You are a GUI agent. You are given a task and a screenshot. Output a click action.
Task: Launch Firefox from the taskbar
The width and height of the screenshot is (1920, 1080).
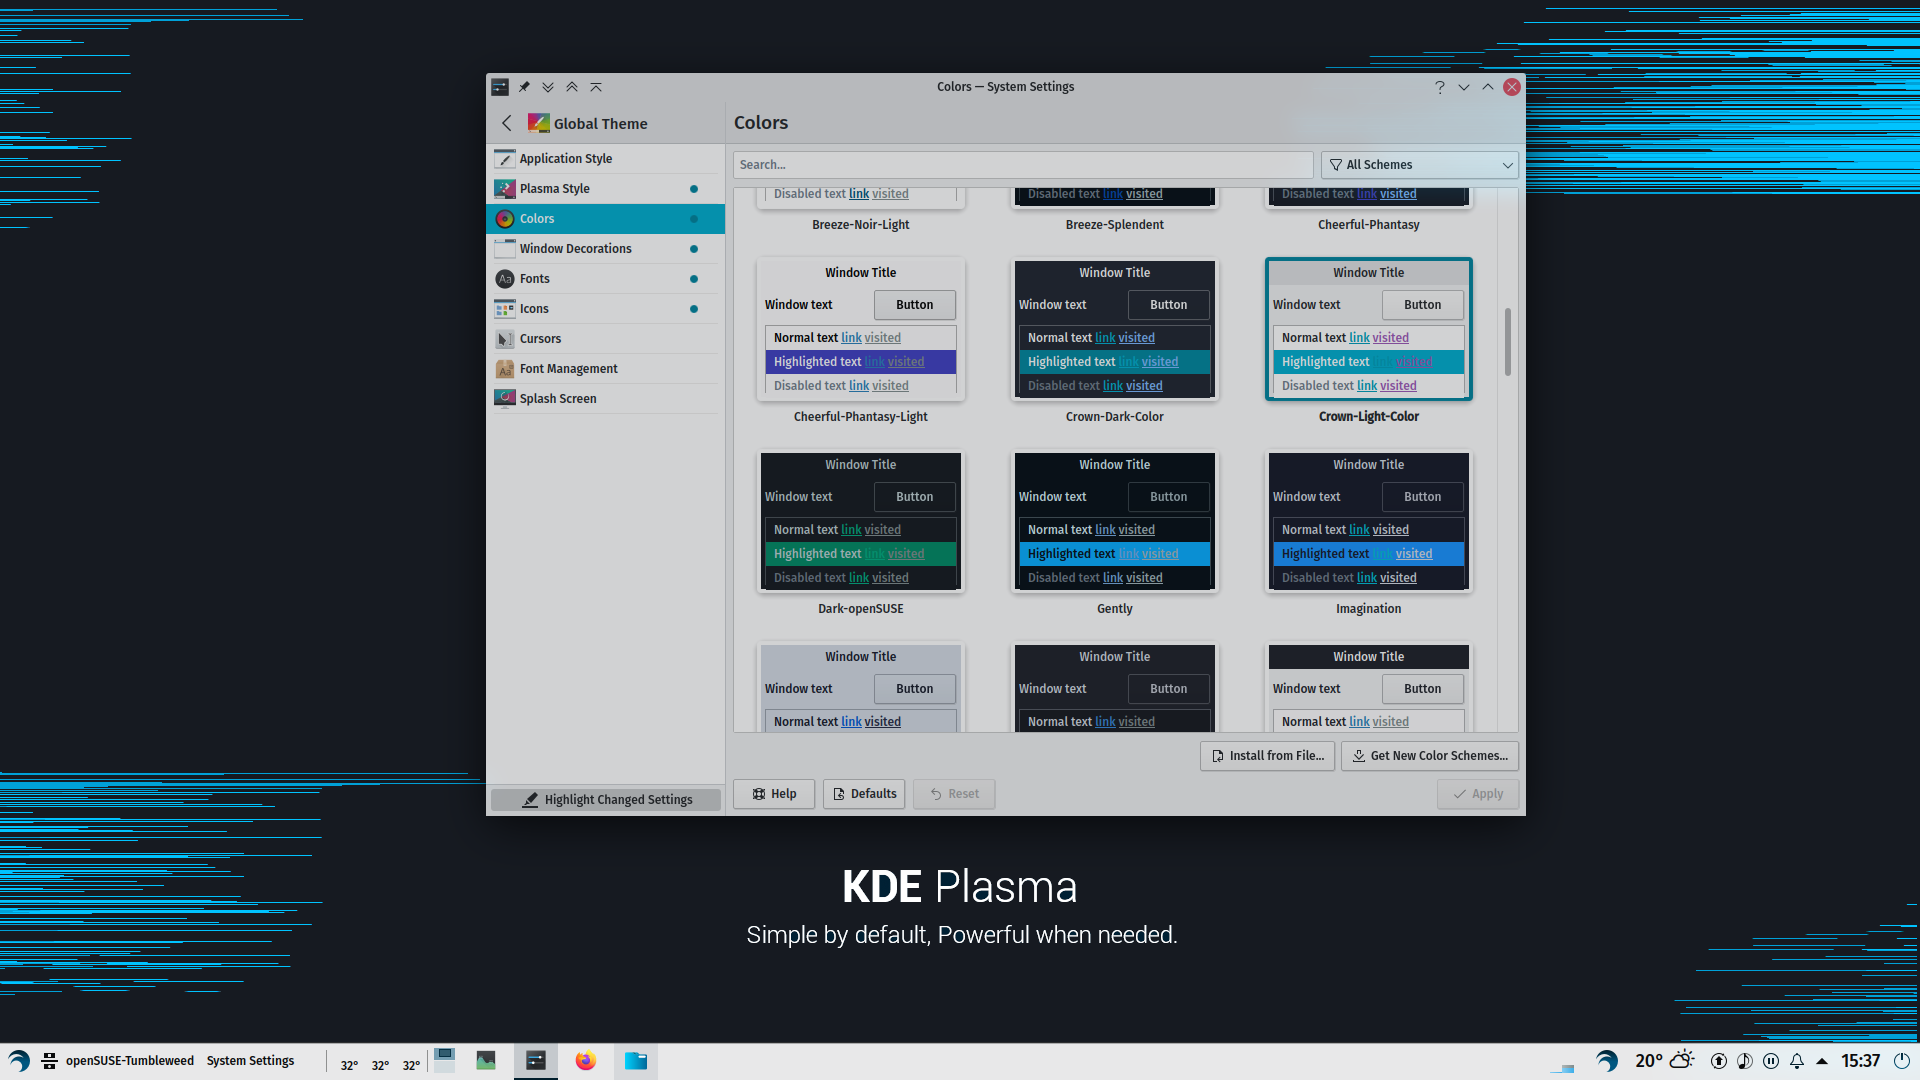click(x=586, y=1060)
